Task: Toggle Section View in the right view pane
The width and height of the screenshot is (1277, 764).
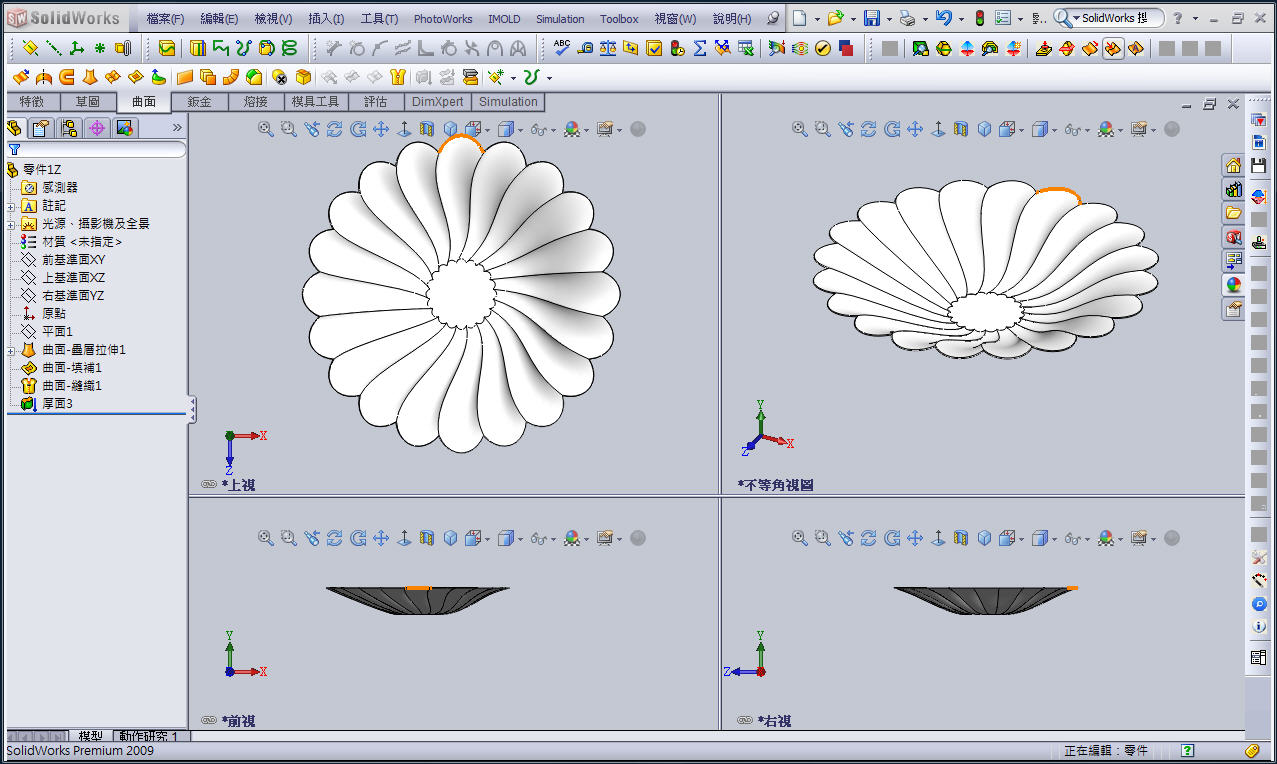Action: (961, 538)
